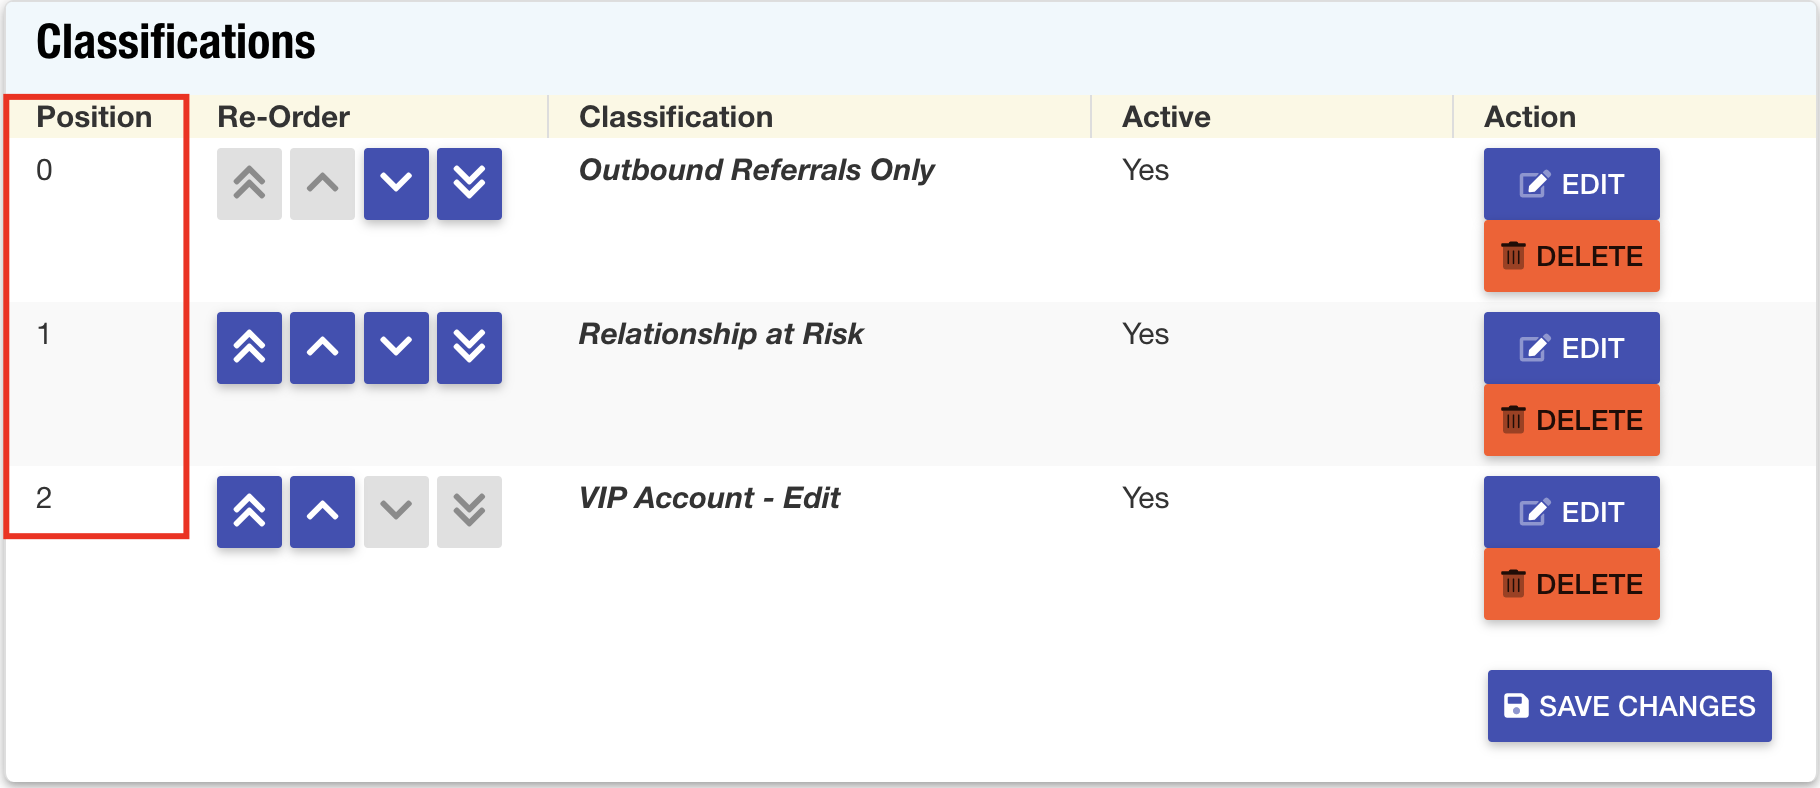
Task: Edit the VIP Account - Edit classification
Action: coord(1571,512)
